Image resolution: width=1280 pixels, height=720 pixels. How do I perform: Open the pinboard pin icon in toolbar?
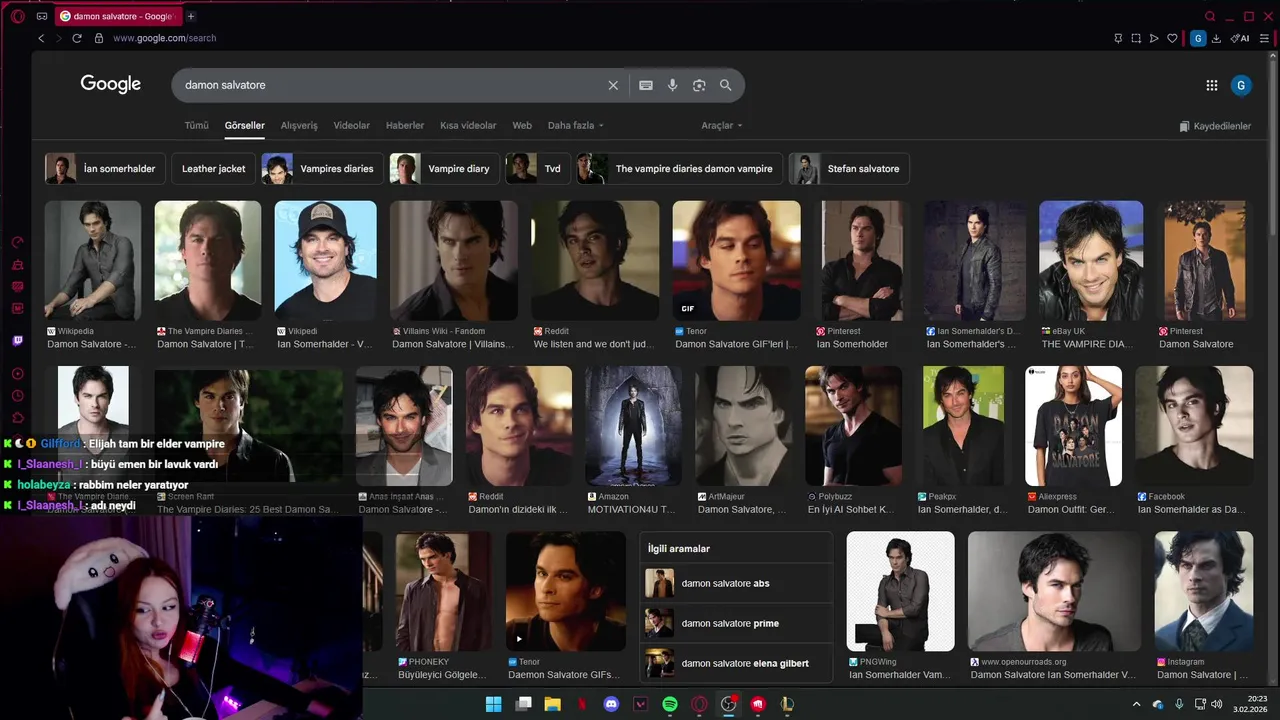pos(1118,38)
